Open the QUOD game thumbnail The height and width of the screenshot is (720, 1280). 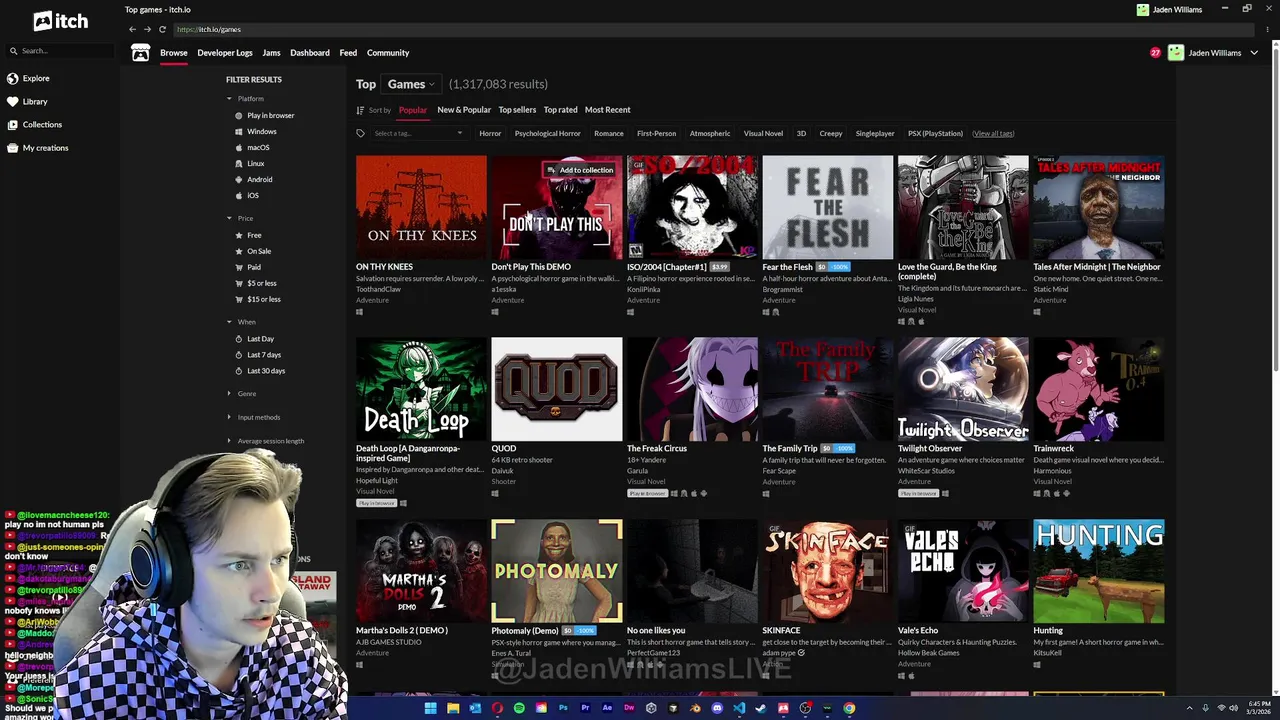coord(557,389)
